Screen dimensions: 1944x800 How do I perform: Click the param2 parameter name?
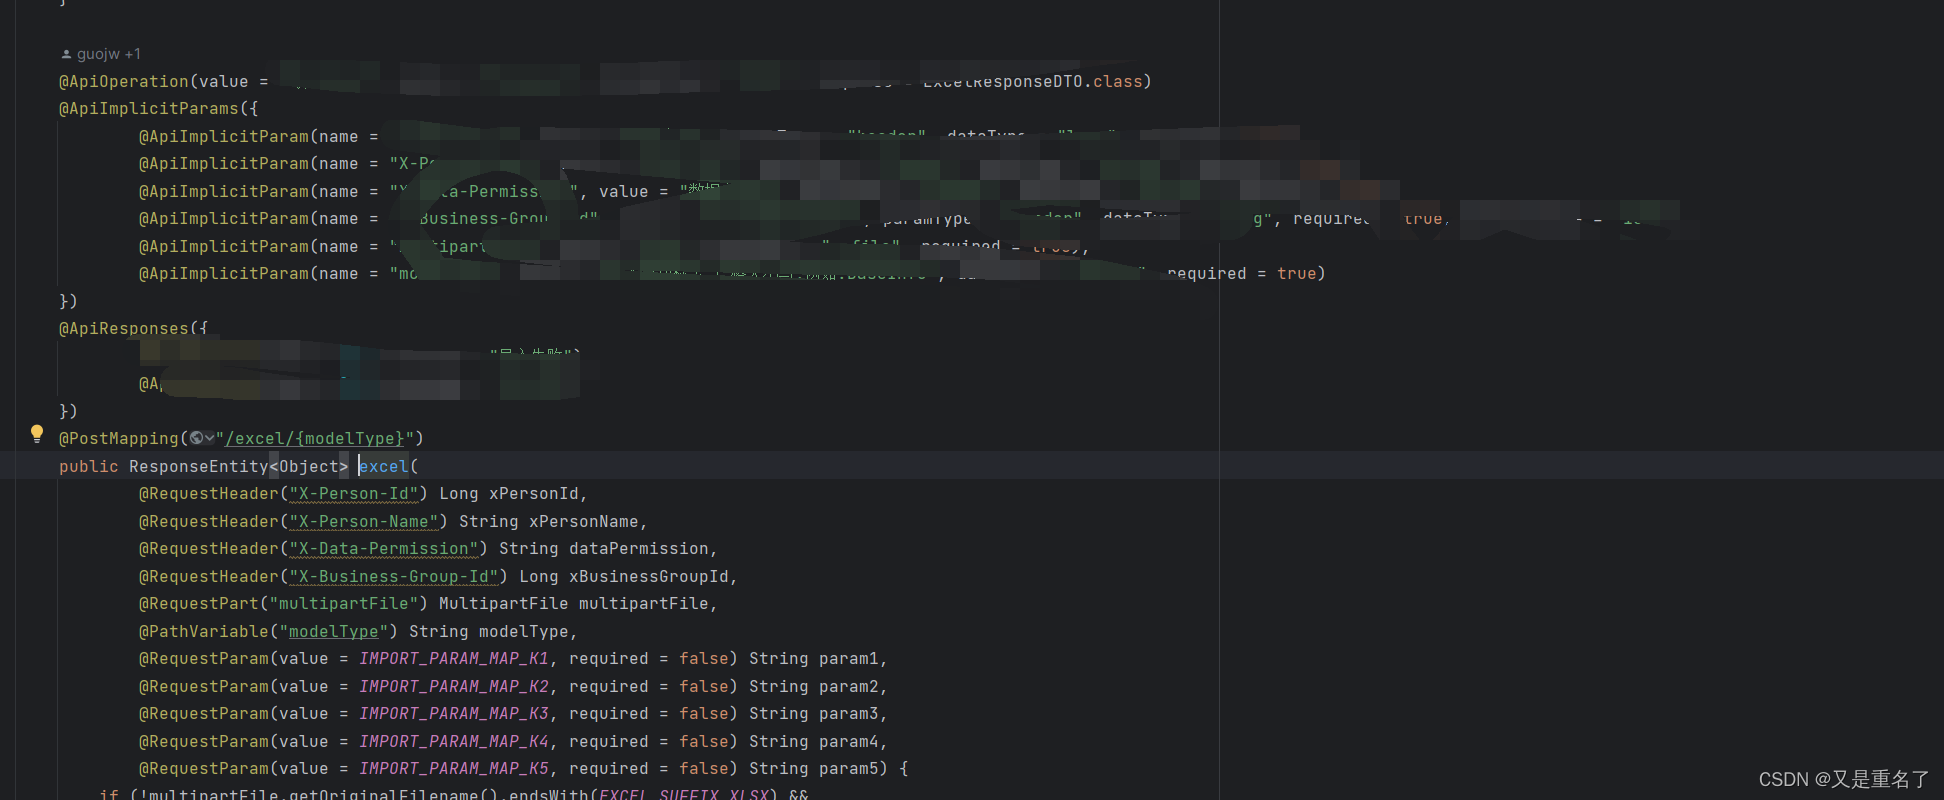(849, 687)
